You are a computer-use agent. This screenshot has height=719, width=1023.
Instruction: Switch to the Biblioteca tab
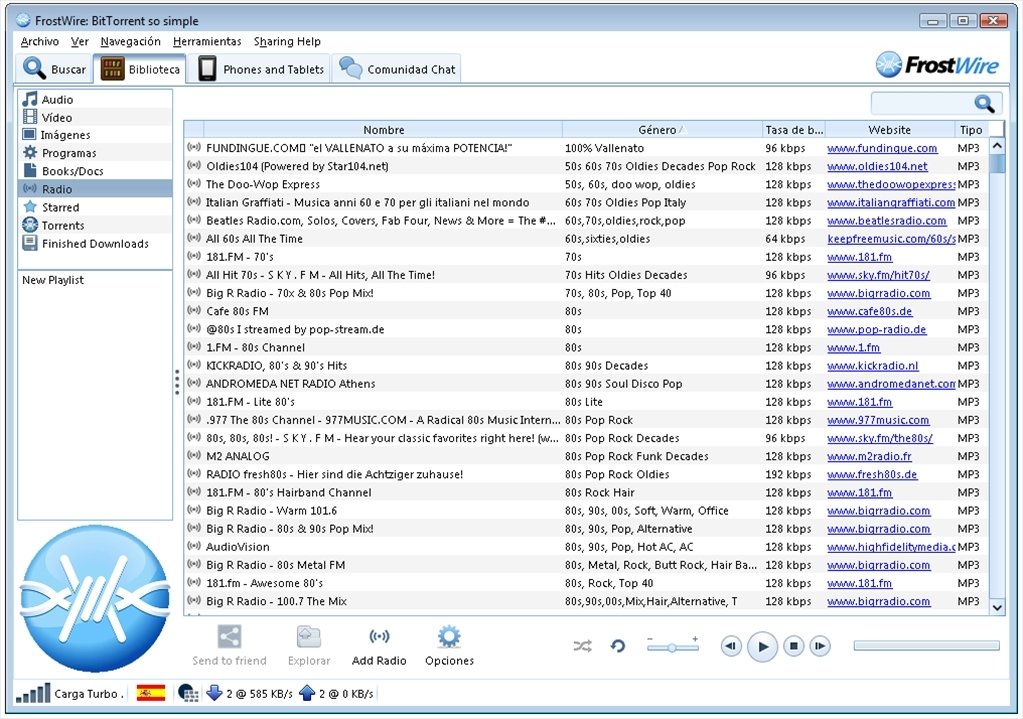pos(140,69)
